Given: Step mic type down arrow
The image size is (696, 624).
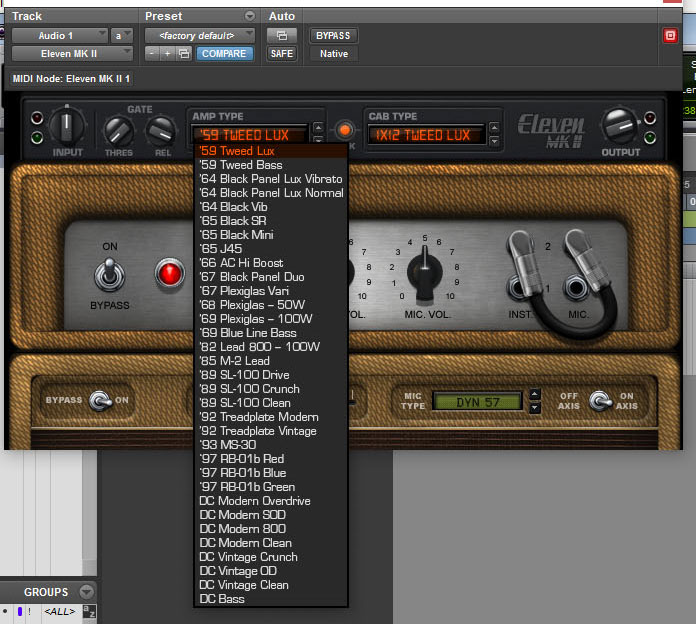Looking at the screenshot, I should point(535,407).
